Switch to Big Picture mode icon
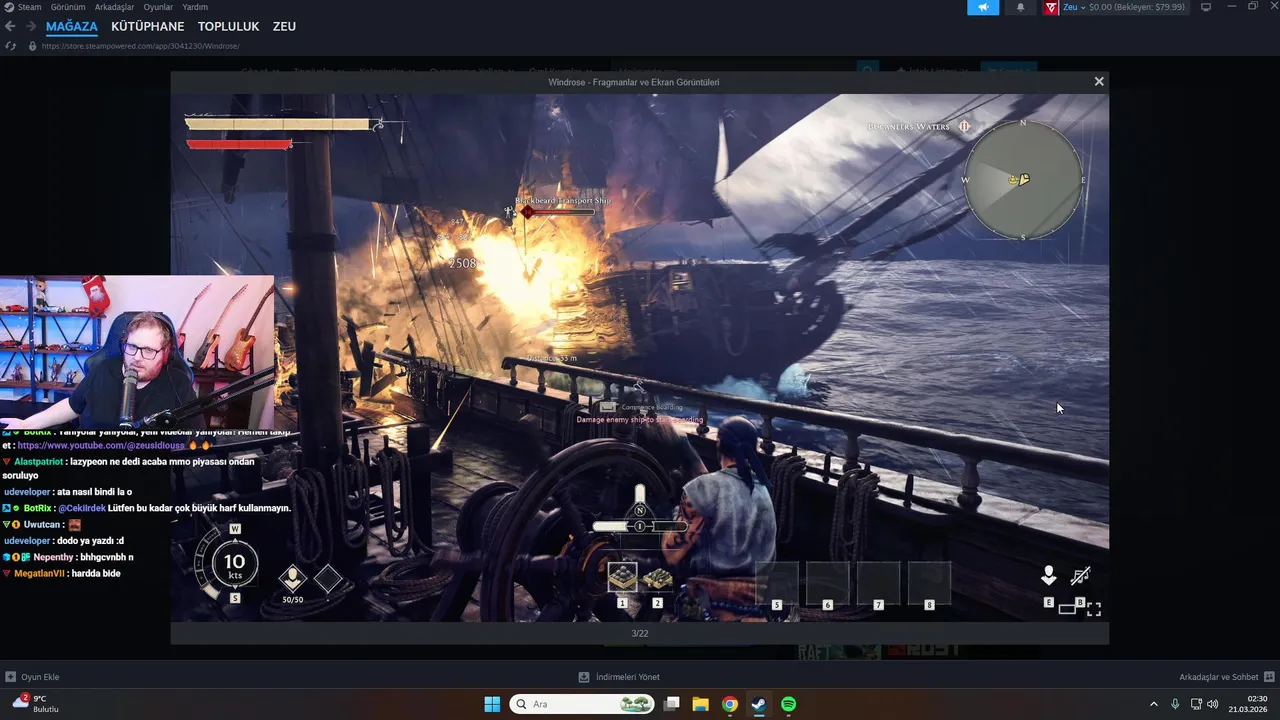Image resolution: width=1280 pixels, height=720 pixels. tap(1206, 7)
